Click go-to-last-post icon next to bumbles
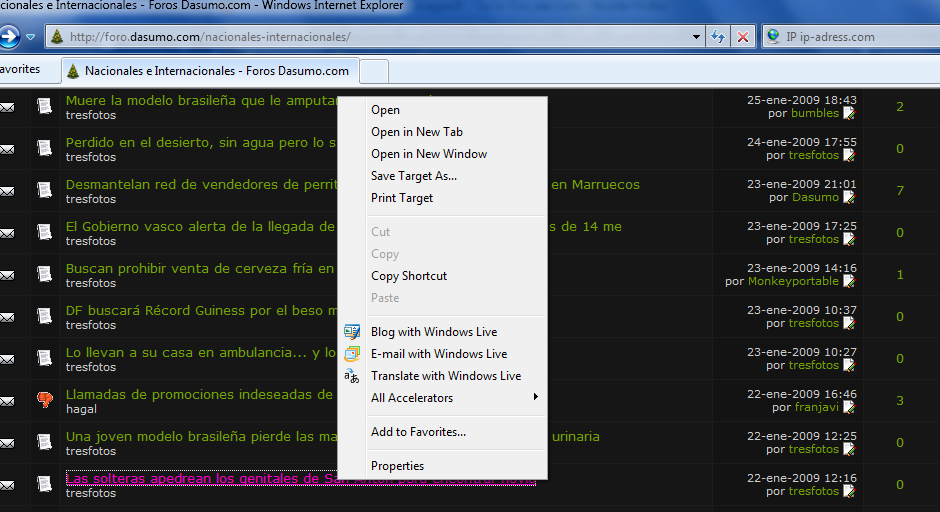 pyautogui.click(x=849, y=113)
